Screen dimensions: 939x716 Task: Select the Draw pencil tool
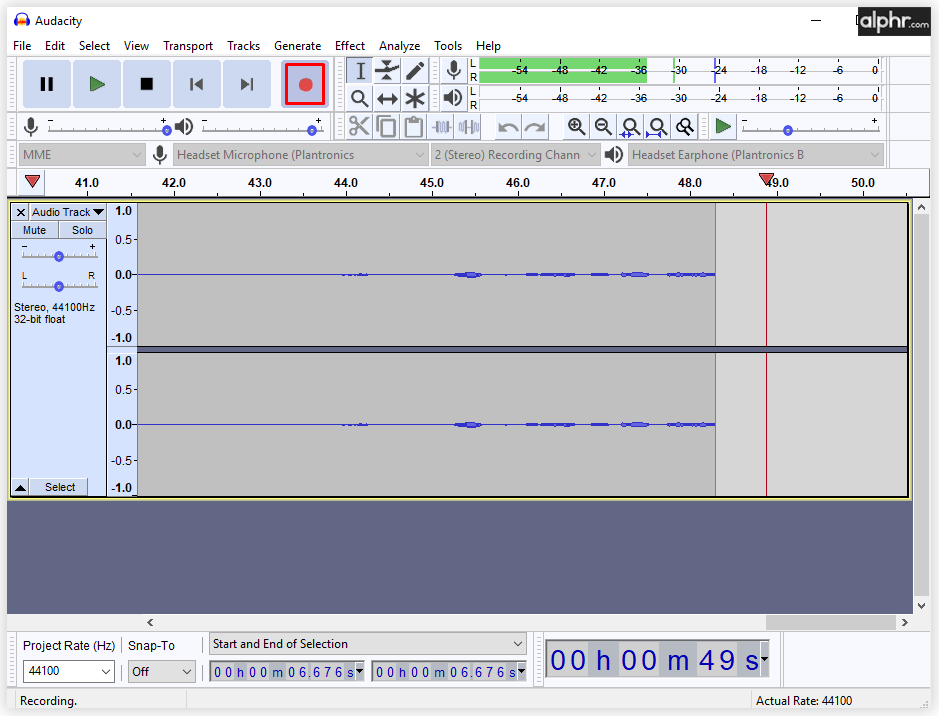[415, 71]
